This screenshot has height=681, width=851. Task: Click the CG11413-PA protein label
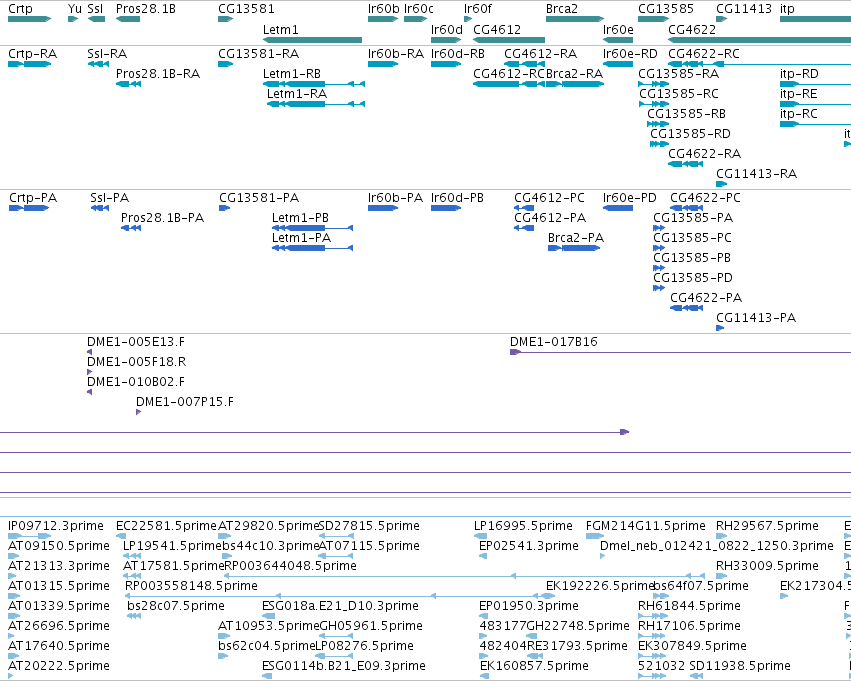pyautogui.click(x=756, y=317)
